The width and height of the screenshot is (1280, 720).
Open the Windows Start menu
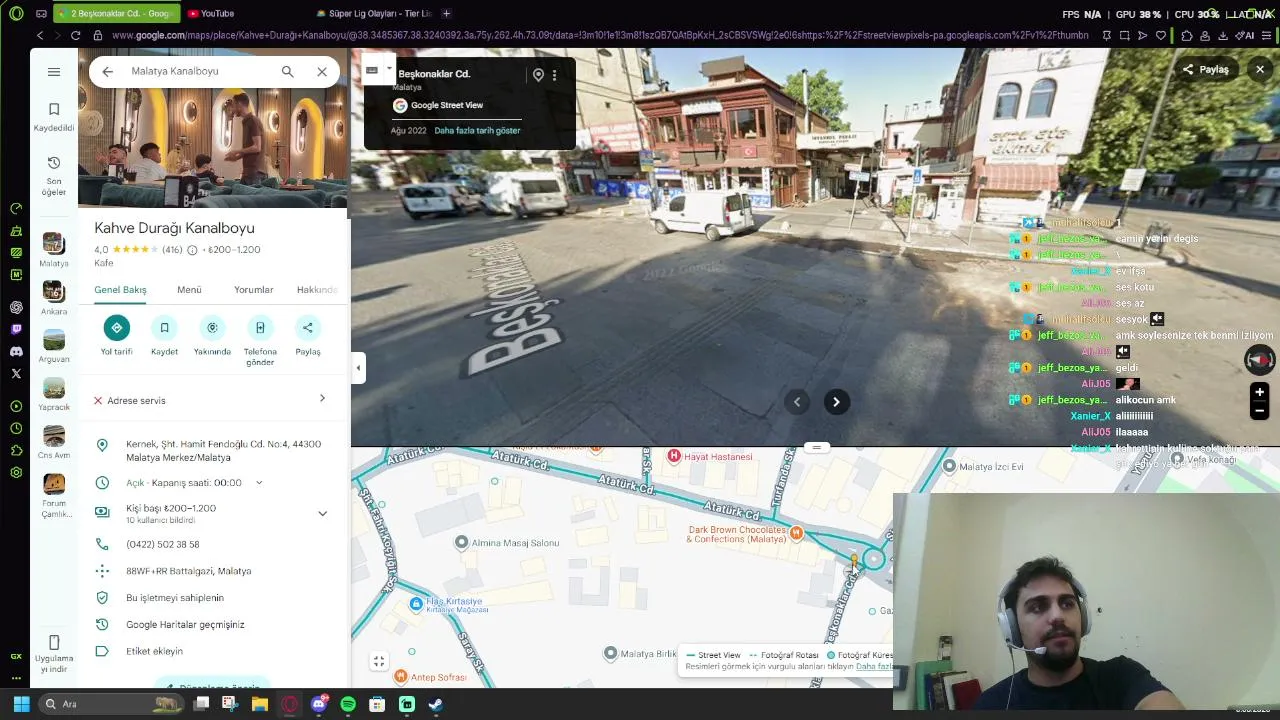[x=21, y=704]
